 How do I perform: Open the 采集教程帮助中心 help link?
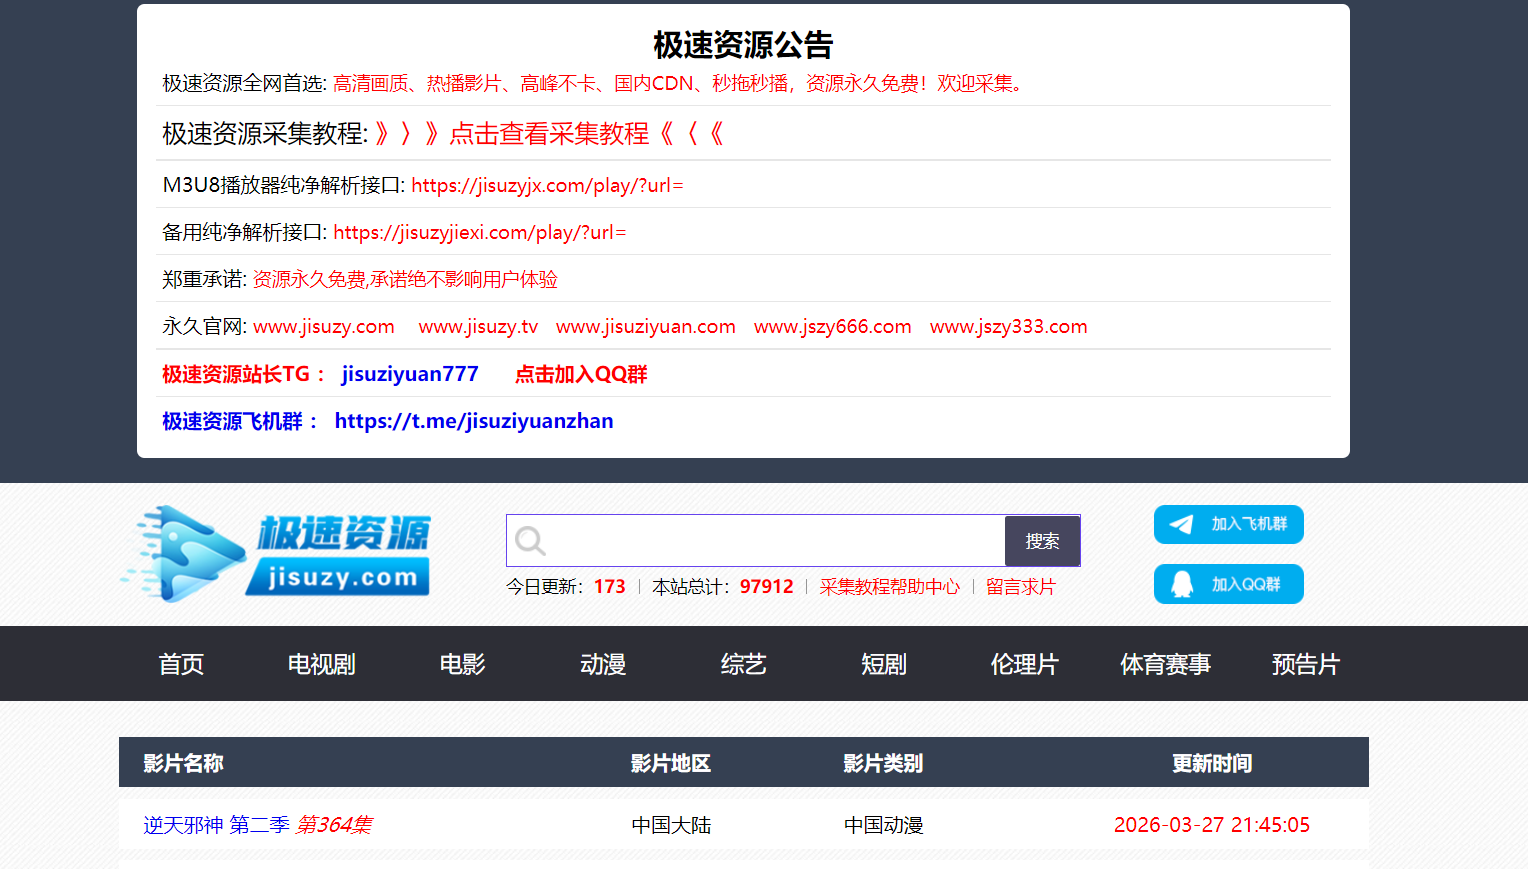(889, 587)
